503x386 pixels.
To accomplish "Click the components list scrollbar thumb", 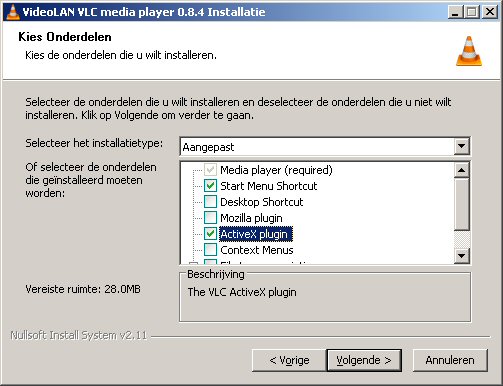I will point(461,204).
